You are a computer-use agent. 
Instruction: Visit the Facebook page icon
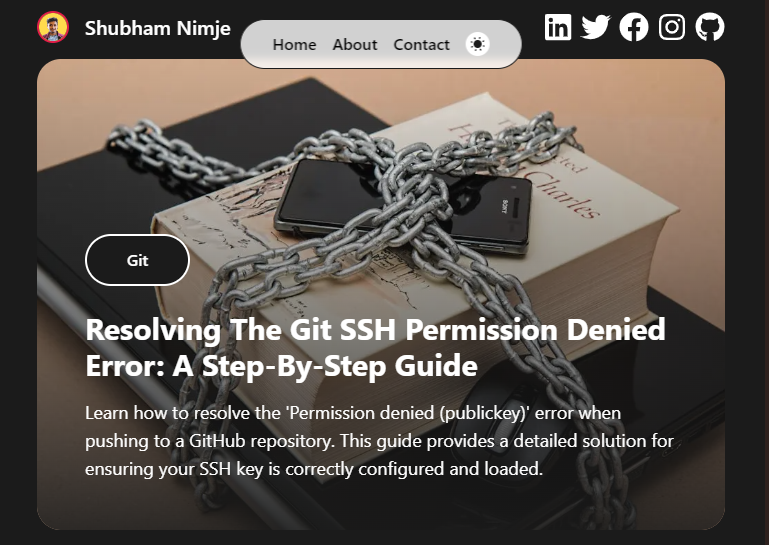click(634, 27)
